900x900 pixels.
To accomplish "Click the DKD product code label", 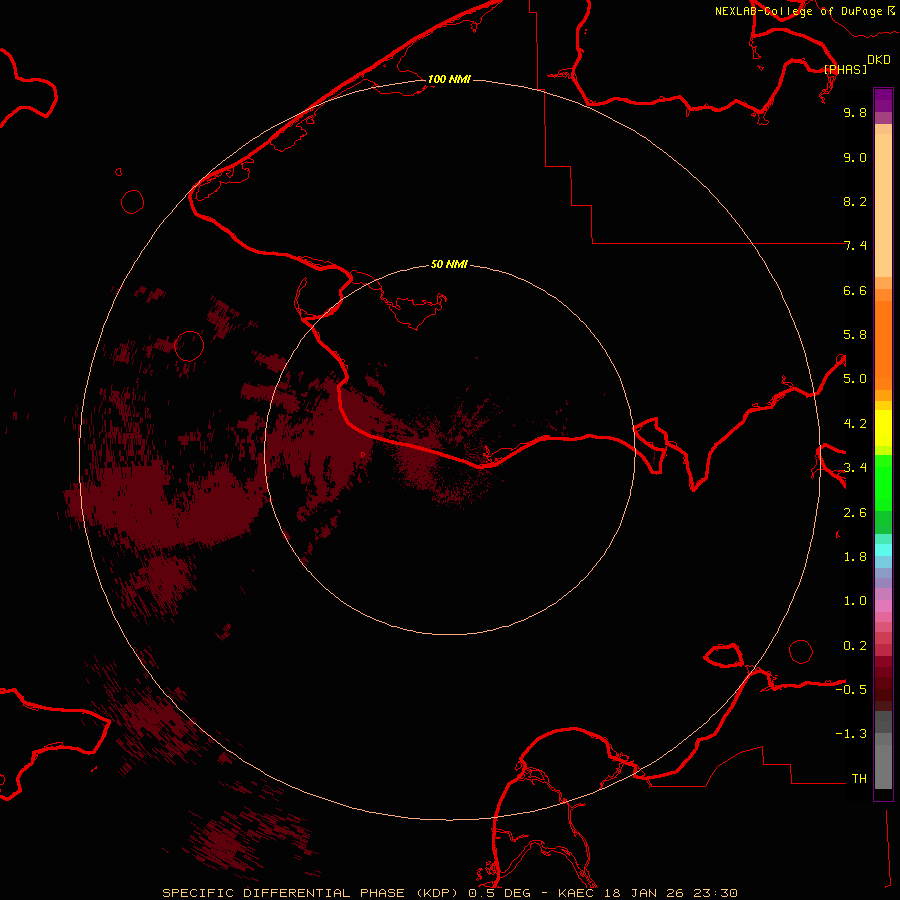I will pyautogui.click(x=879, y=59).
